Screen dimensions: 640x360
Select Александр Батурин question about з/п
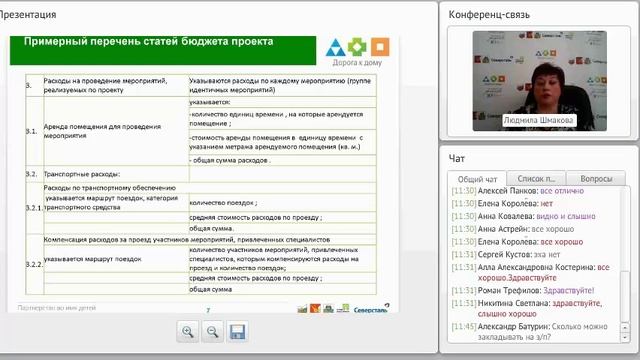pos(529,331)
